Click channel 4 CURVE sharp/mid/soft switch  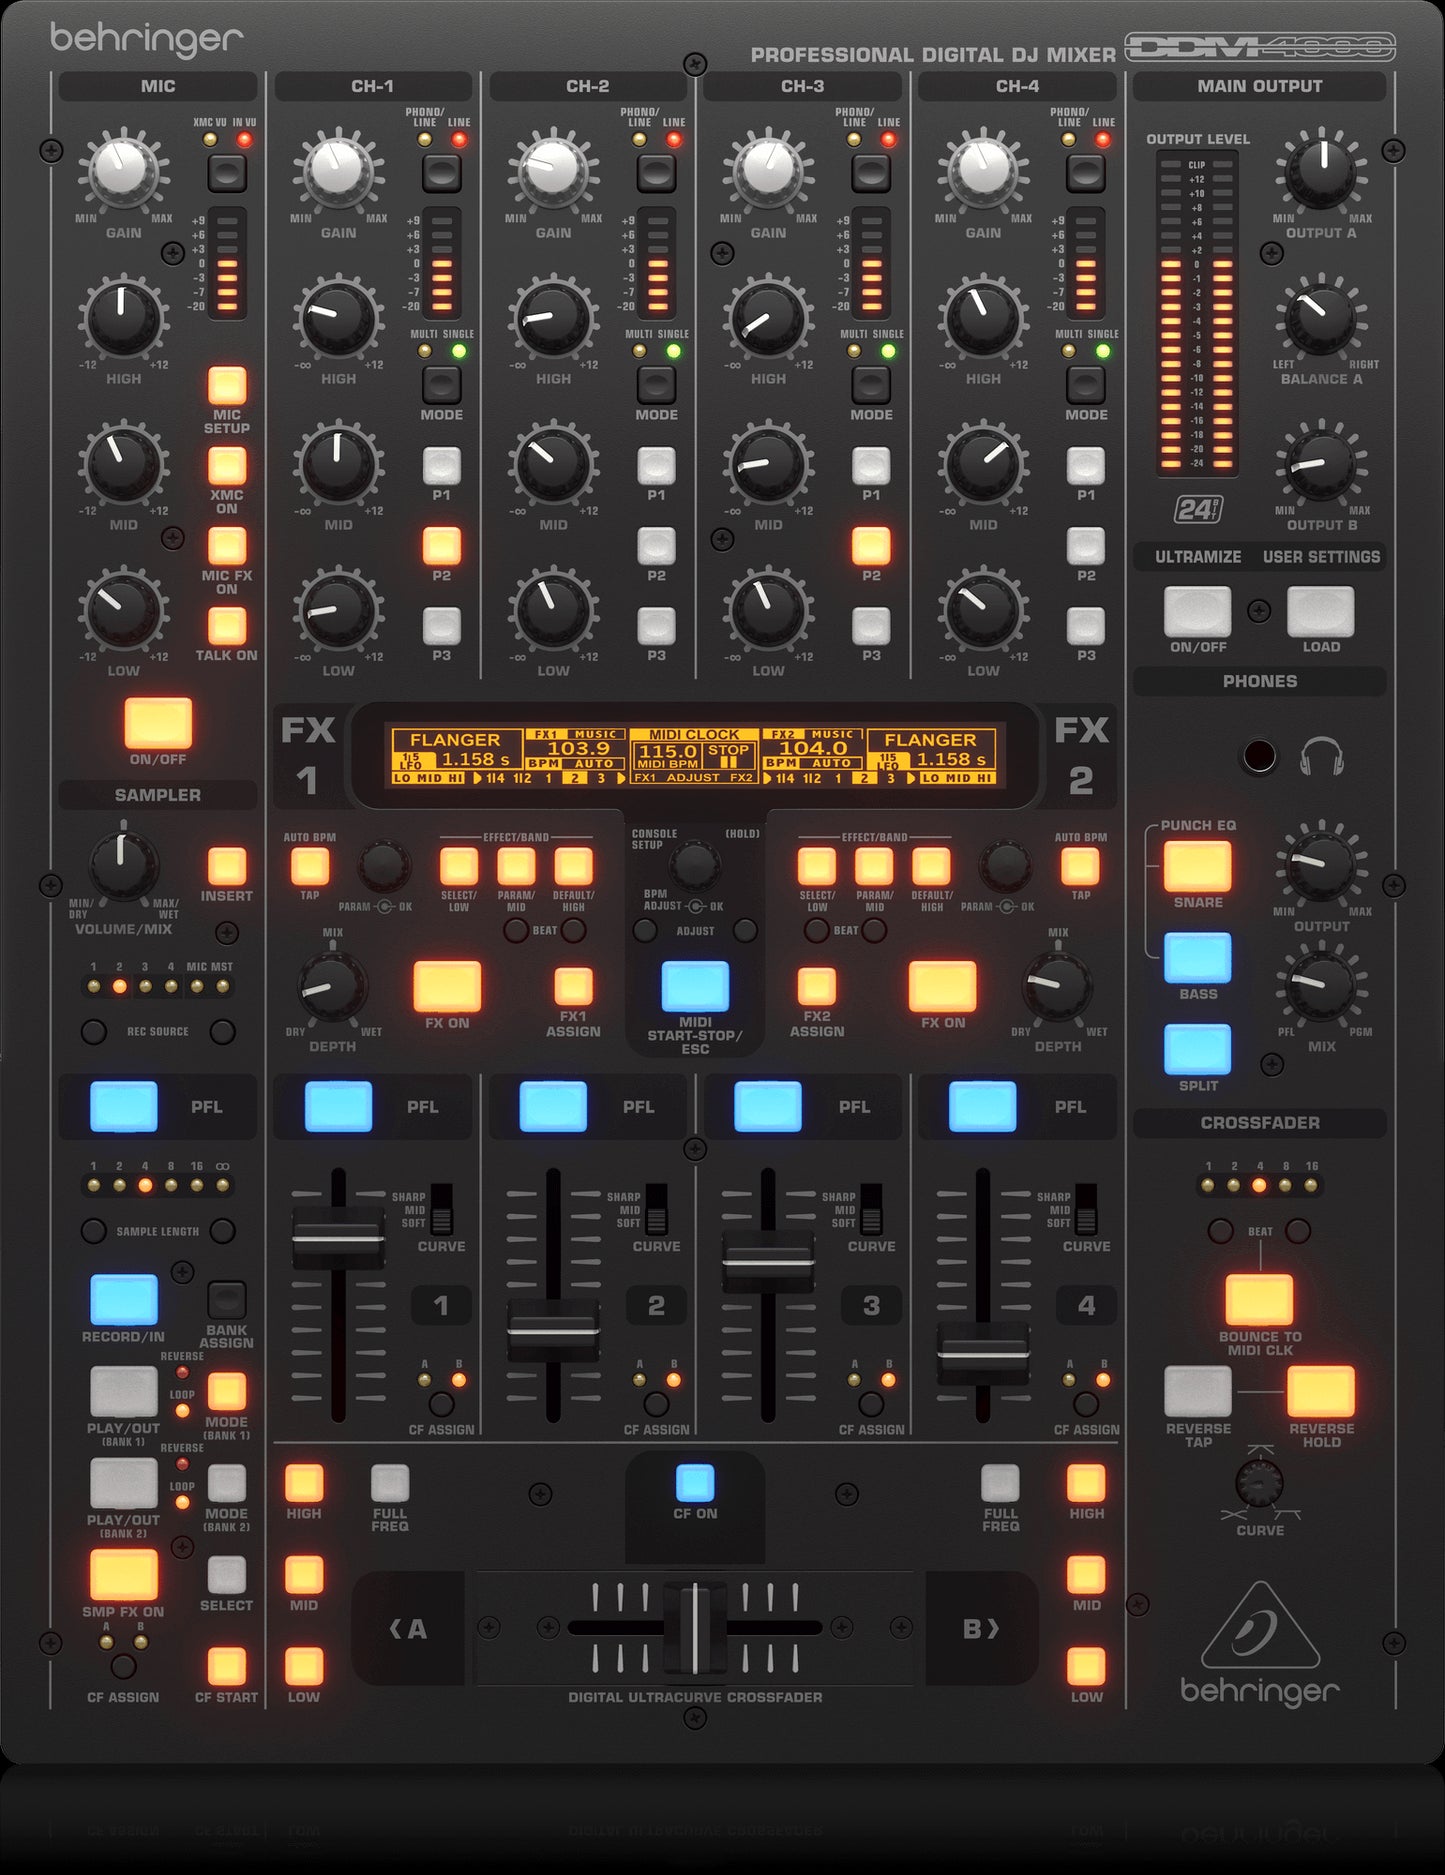point(1086,1210)
